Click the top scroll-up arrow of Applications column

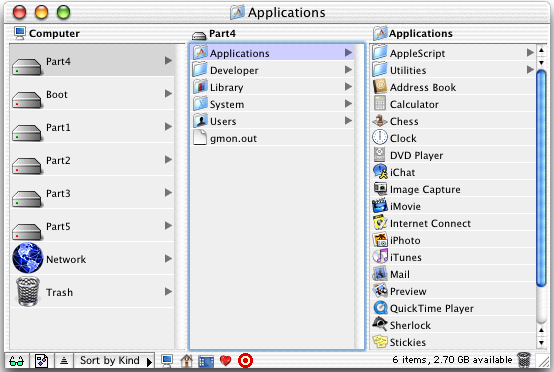click(541, 51)
